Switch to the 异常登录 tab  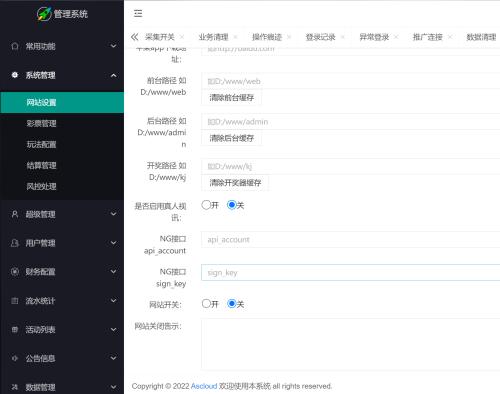(374, 37)
